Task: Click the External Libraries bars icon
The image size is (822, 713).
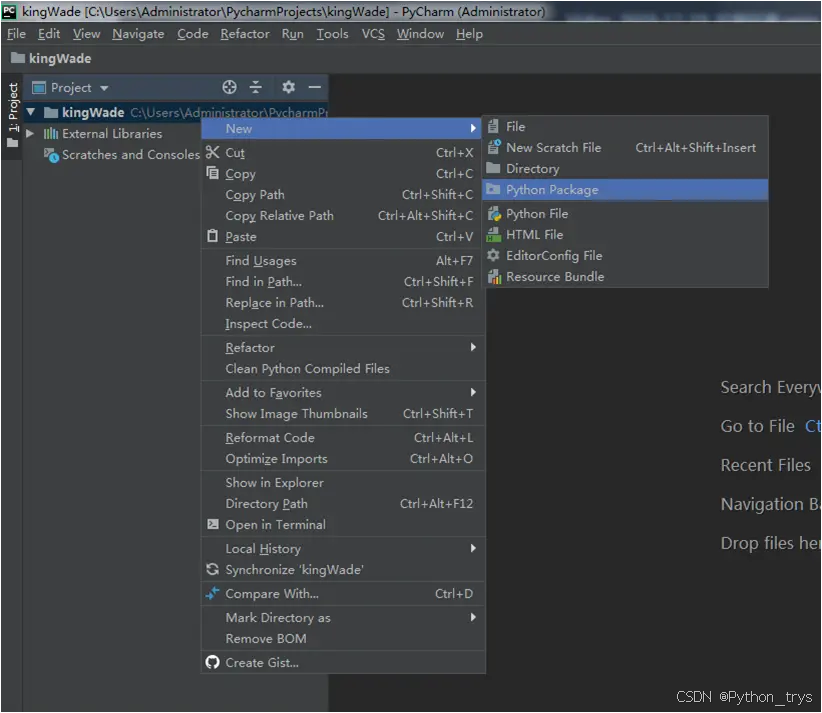Action: 51,134
